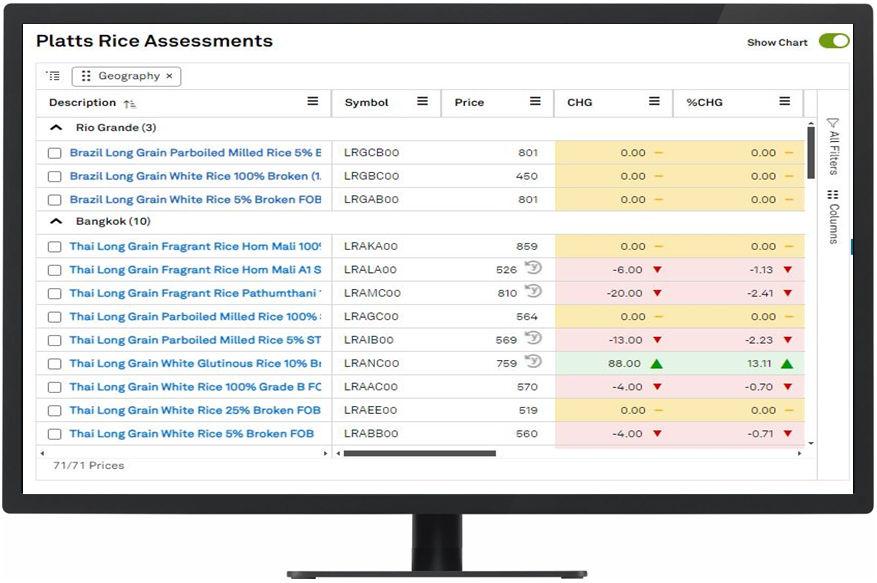The height and width of the screenshot is (583, 877).
Task: Open Thai White Rice 100% Grade B link
Action: pyautogui.click(x=195, y=387)
